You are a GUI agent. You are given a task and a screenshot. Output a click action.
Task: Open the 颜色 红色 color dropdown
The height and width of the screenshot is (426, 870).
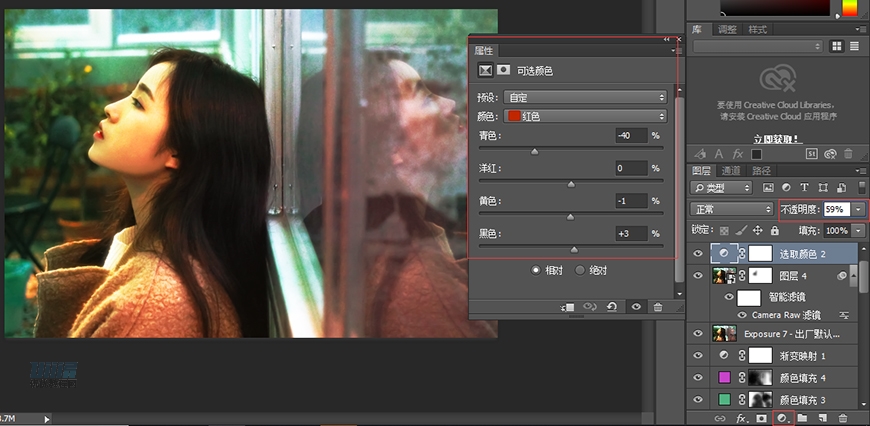click(x=585, y=116)
